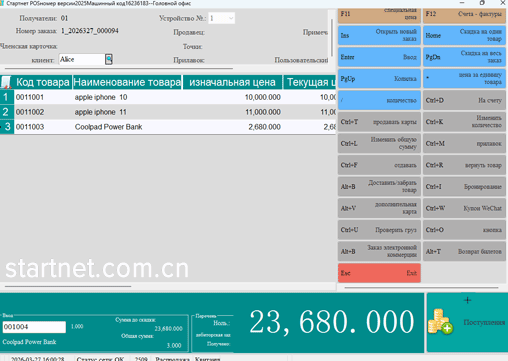The width and height of the screenshot is (508, 361).
Task: Select the apple iphone 10 row
Action: point(168,97)
